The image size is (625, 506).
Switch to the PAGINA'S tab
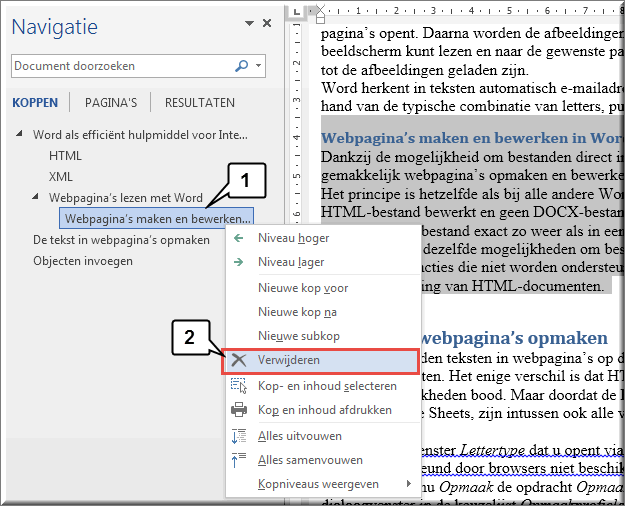tap(111, 102)
